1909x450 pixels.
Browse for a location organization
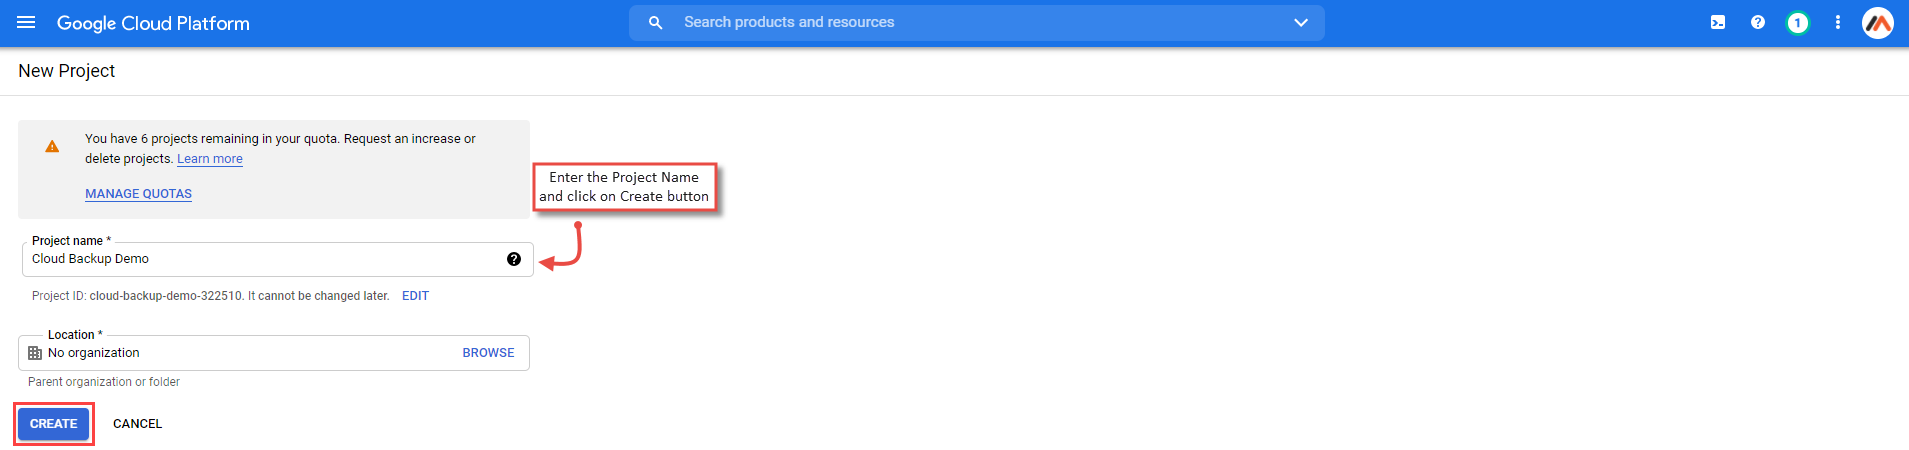pyautogui.click(x=488, y=353)
